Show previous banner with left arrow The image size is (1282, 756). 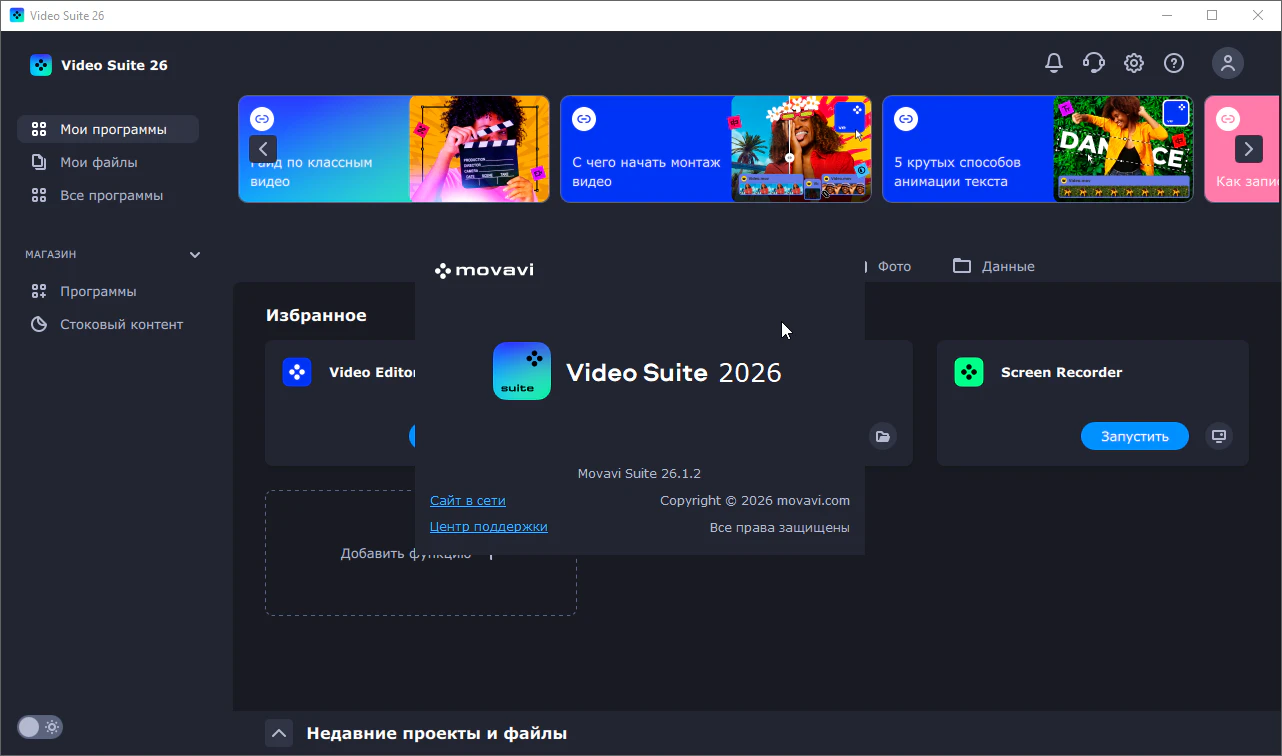coord(263,149)
